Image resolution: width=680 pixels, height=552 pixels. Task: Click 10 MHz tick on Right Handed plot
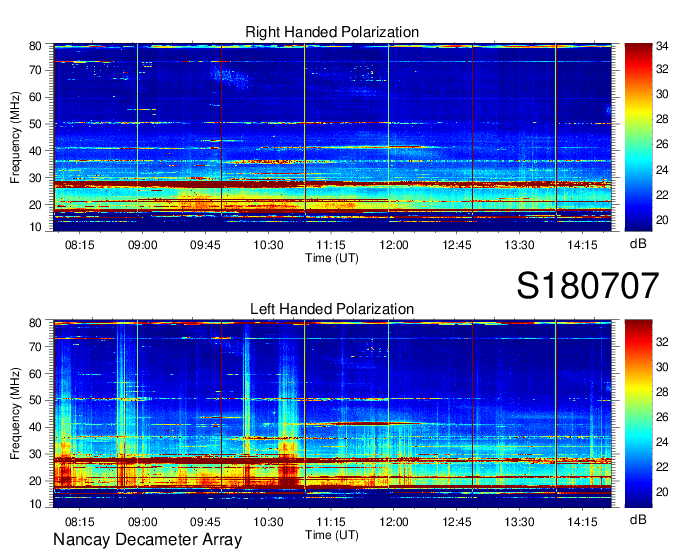click(x=35, y=227)
